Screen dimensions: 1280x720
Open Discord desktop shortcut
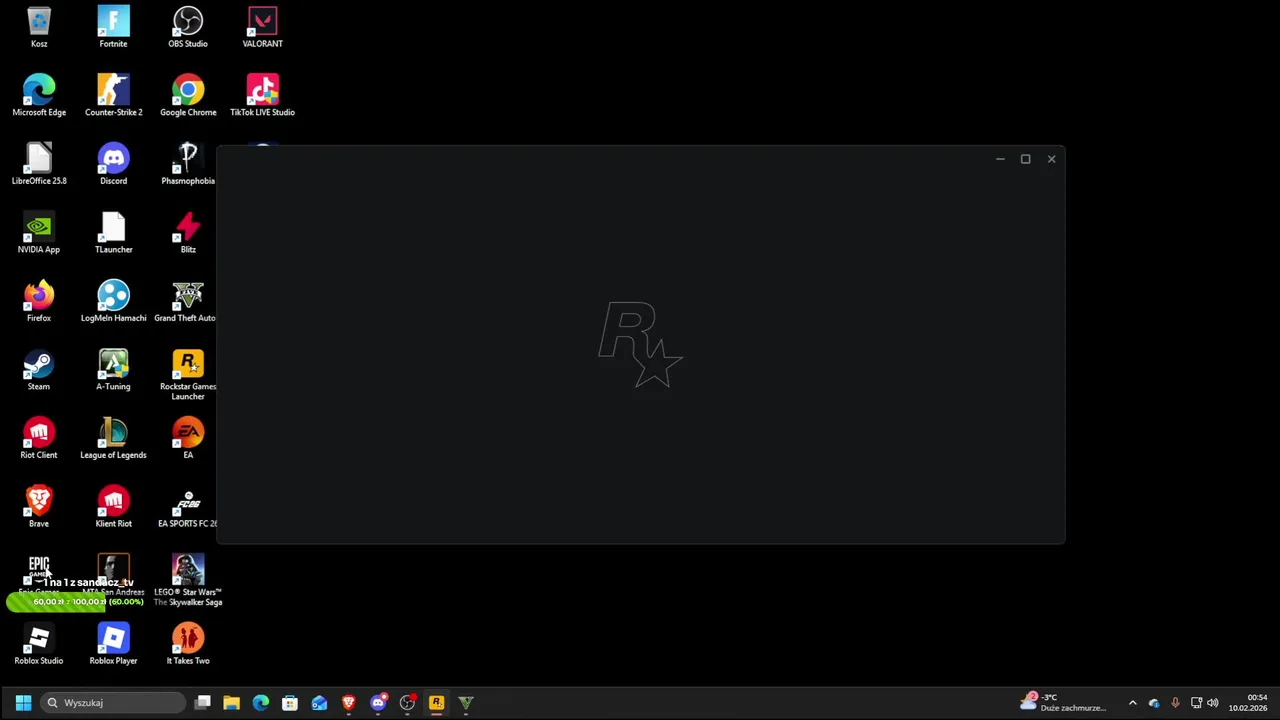[113, 164]
